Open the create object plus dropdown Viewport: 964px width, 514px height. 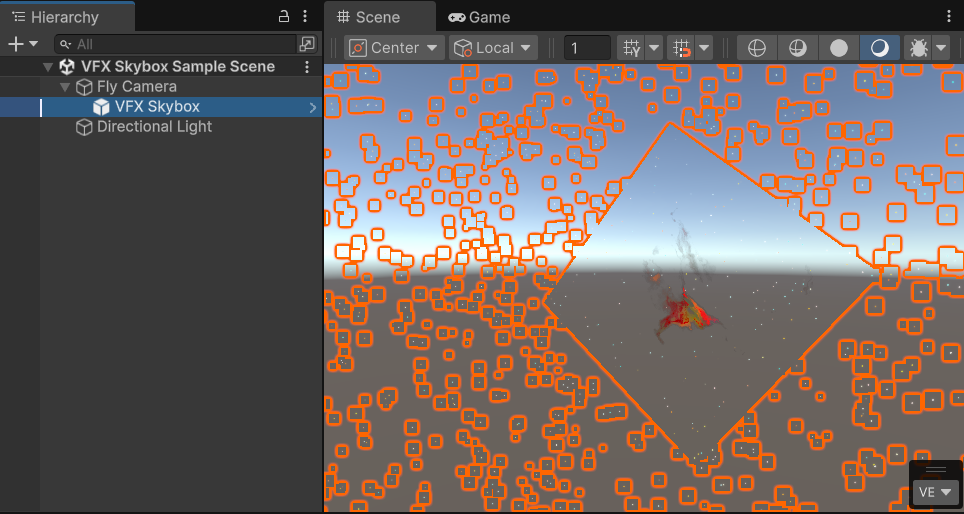coord(22,44)
